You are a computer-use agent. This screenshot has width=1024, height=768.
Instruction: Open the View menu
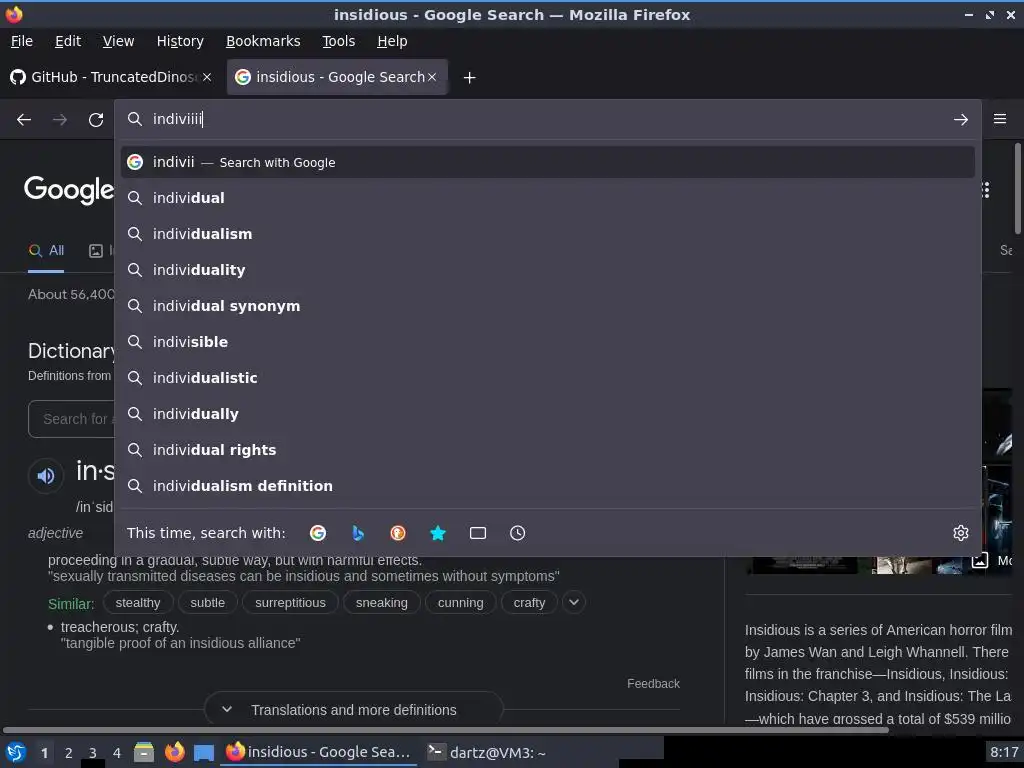point(118,41)
